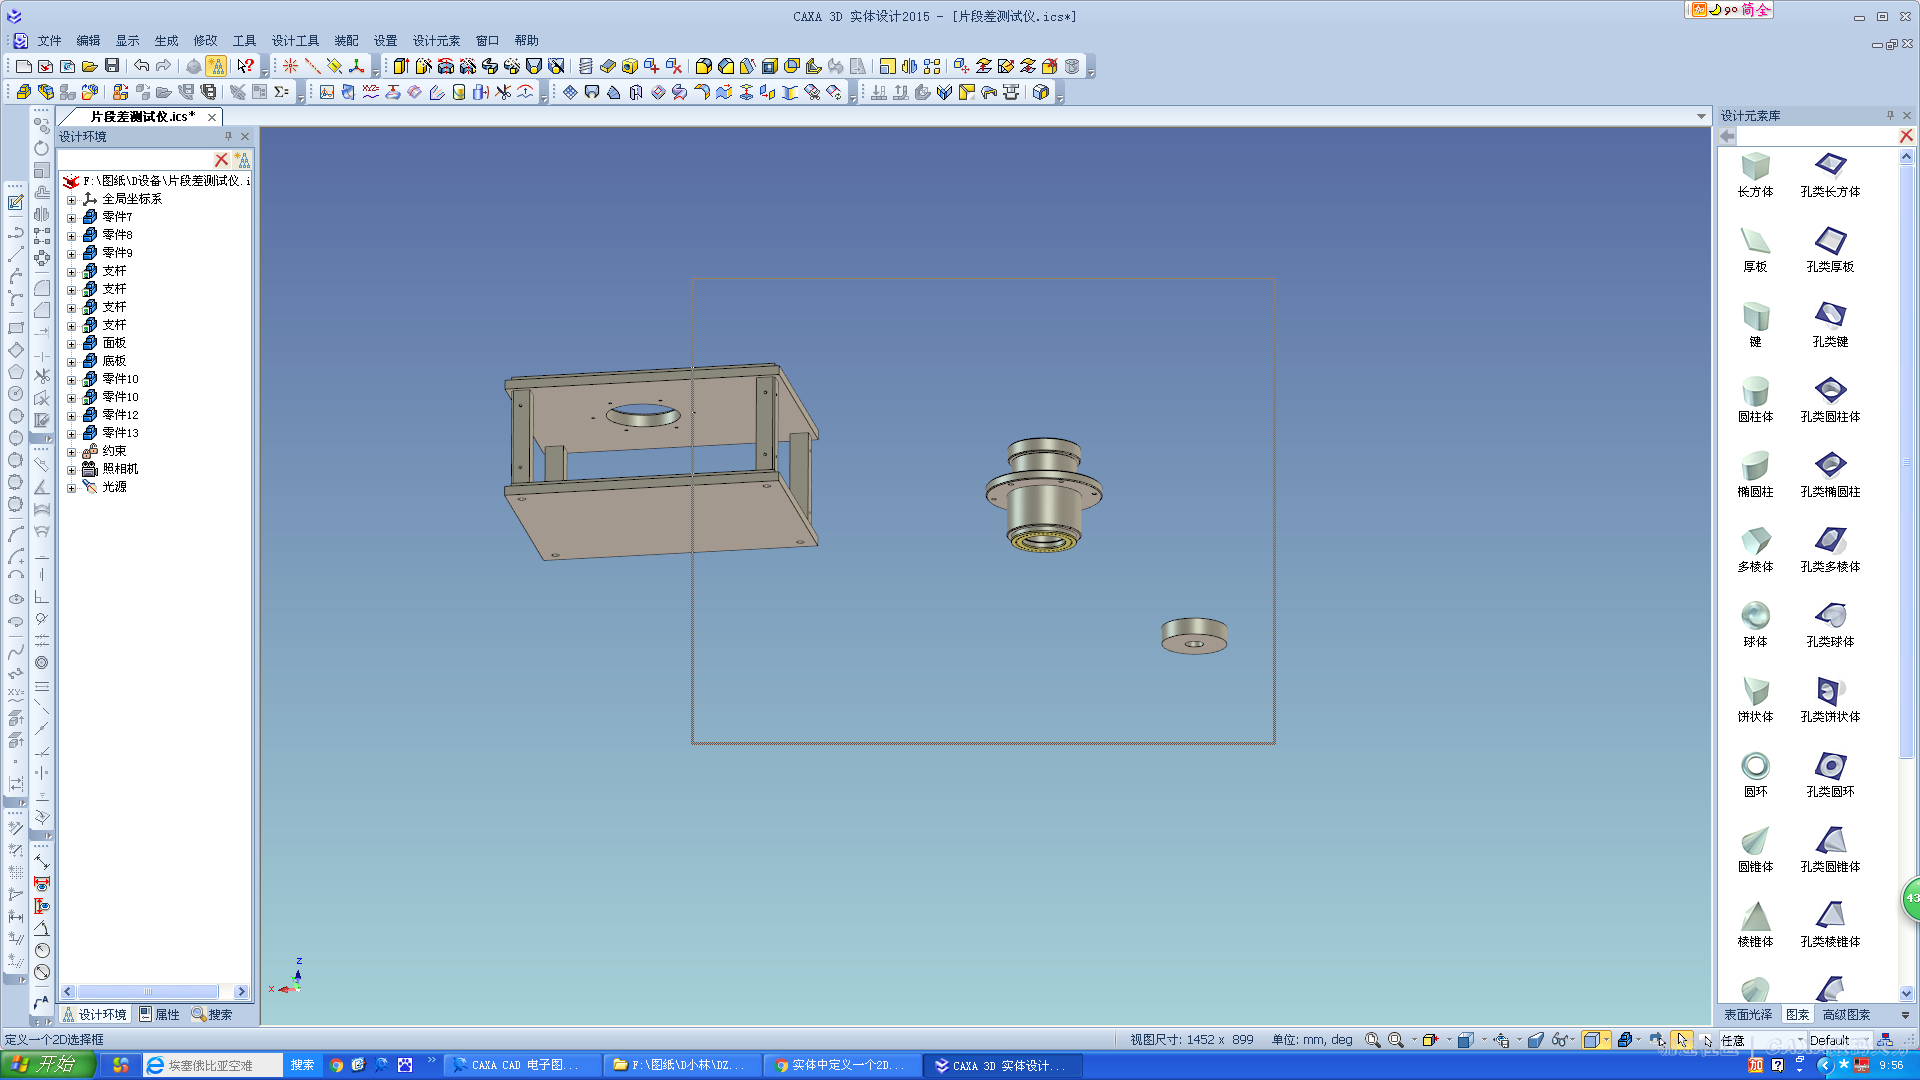Open the 设计工具 menu

(295, 41)
